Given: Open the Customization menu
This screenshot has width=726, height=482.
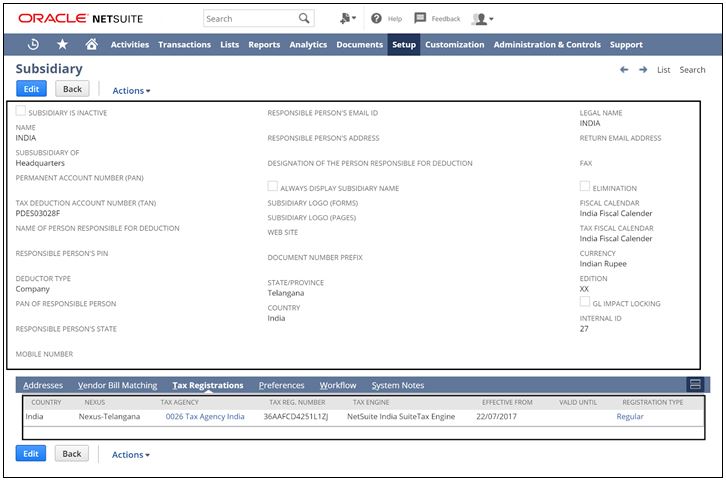Looking at the screenshot, I should 455,44.
